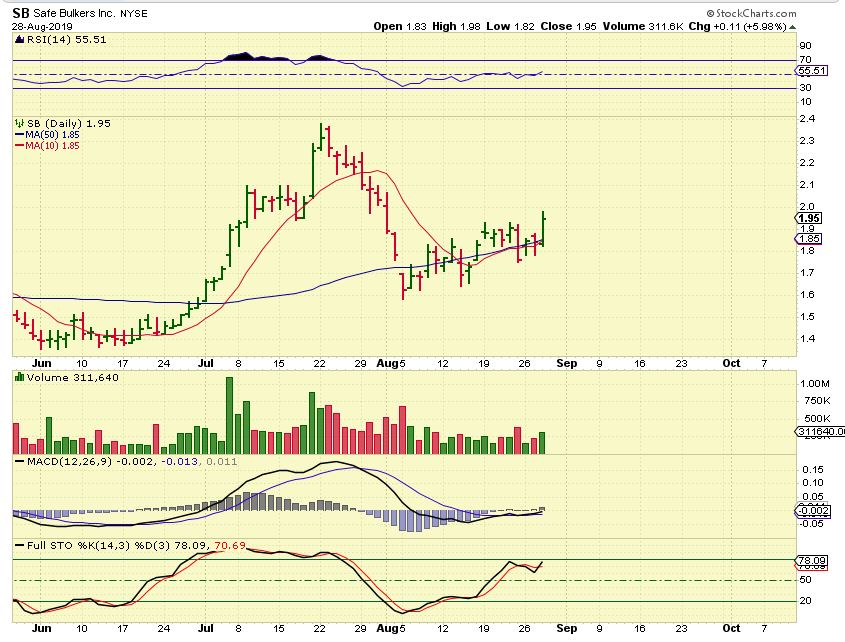Viewport: 845px width, 642px height.
Task: Click the 0.011 MACD histogram legend value
Action: pyautogui.click(x=221, y=462)
